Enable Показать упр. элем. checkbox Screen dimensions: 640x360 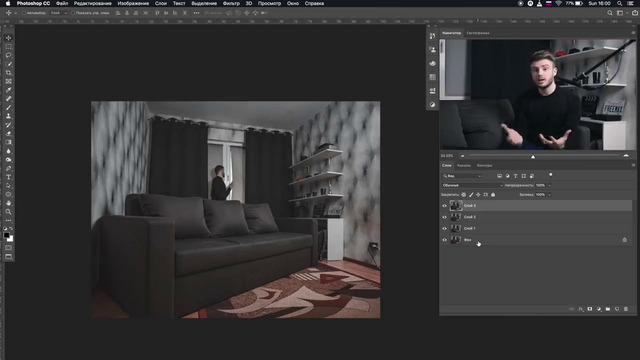click(73, 13)
